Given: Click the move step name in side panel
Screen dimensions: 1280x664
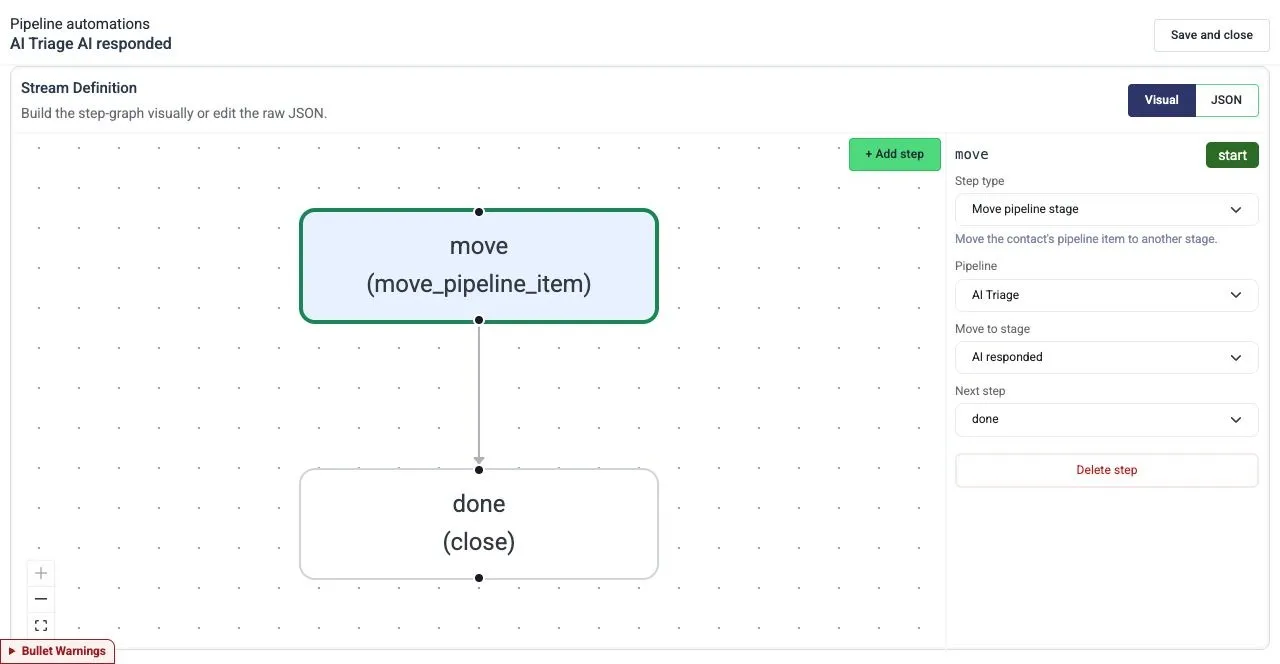Looking at the screenshot, I should click(972, 154).
